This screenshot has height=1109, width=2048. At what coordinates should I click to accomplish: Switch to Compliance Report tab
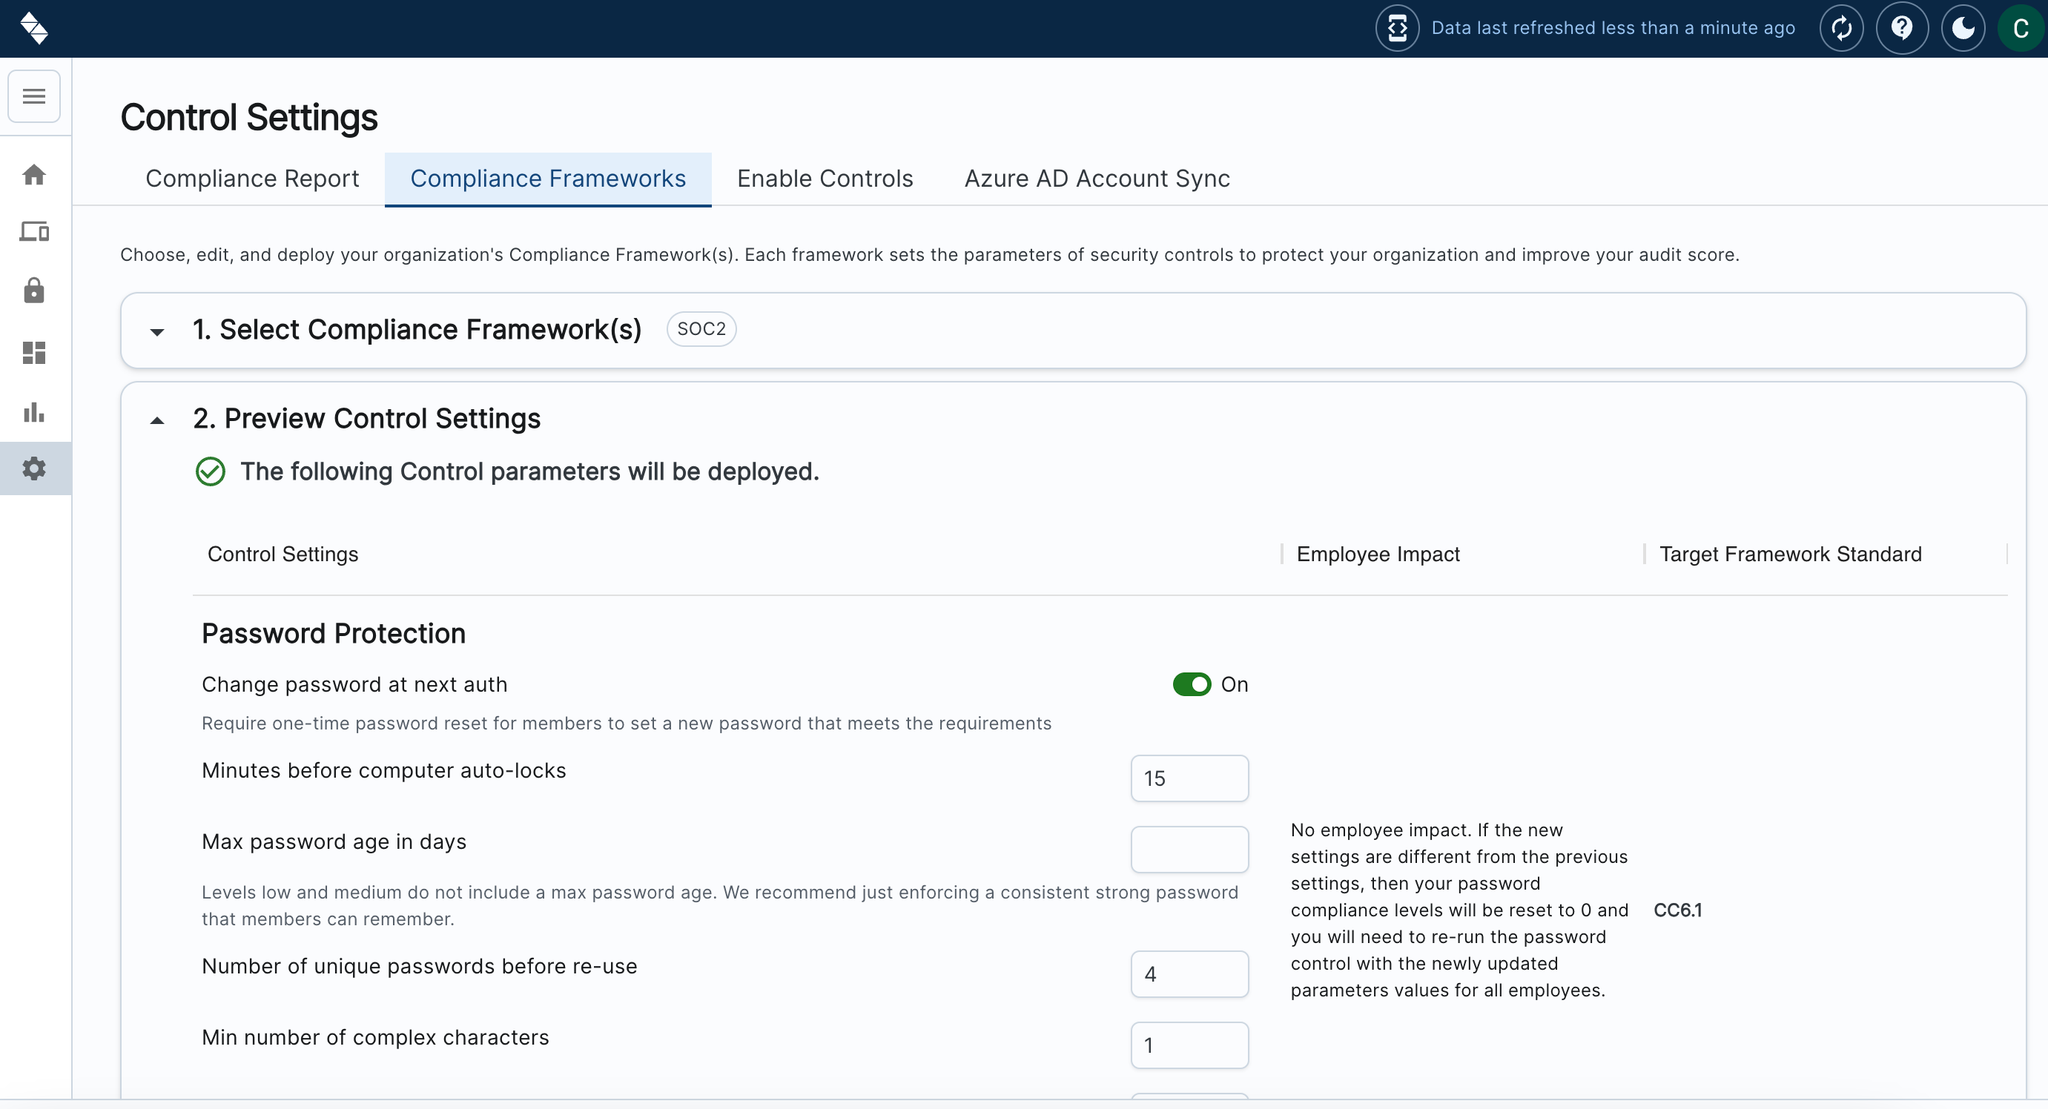[x=252, y=179]
